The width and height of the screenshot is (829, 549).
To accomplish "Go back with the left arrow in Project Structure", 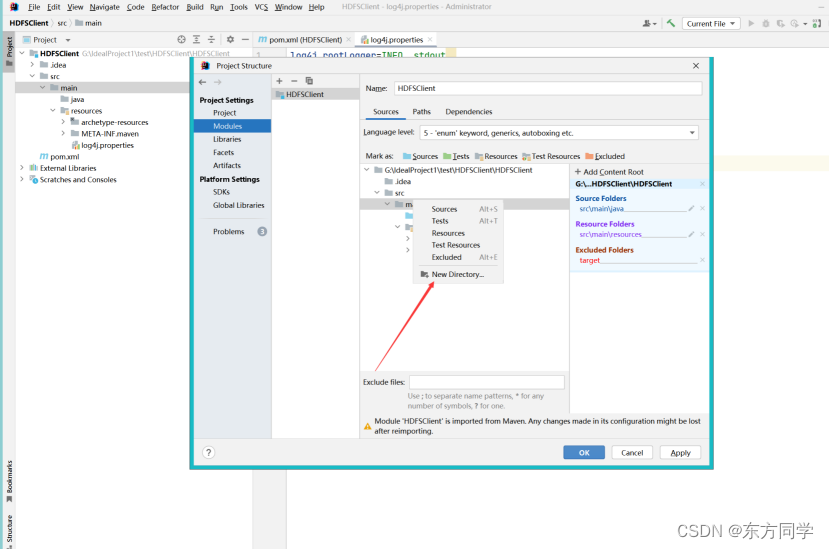I will [x=202, y=82].
